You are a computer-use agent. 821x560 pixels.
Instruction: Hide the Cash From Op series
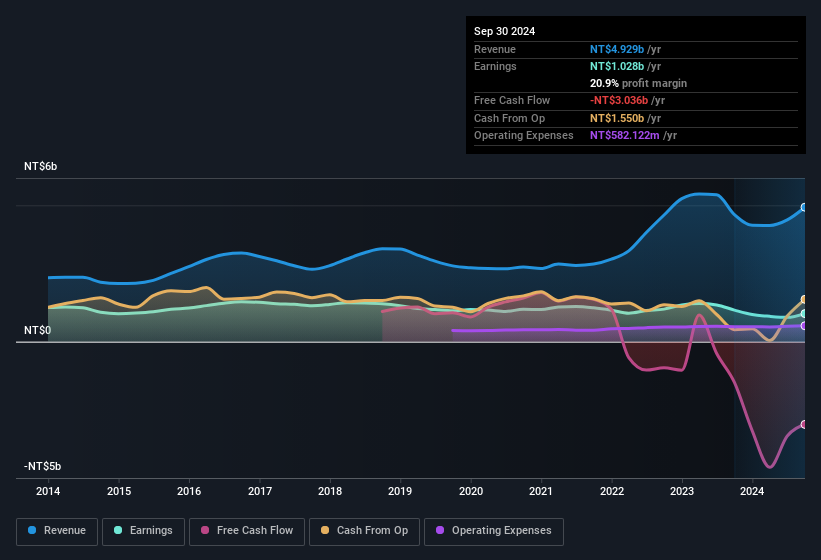[364, 531]
